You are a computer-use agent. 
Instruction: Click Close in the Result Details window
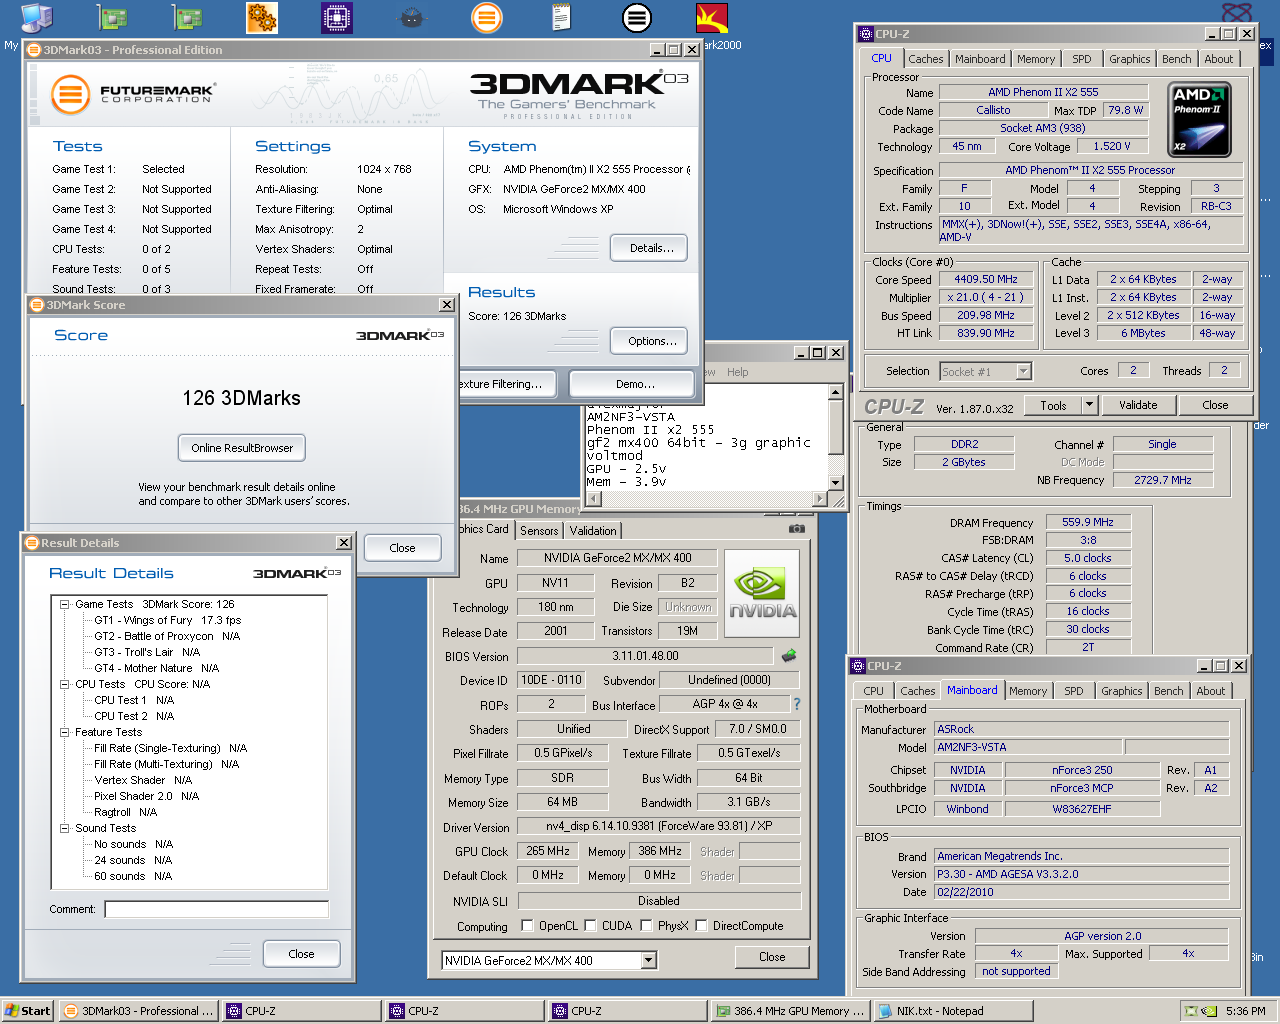(301, 954)
